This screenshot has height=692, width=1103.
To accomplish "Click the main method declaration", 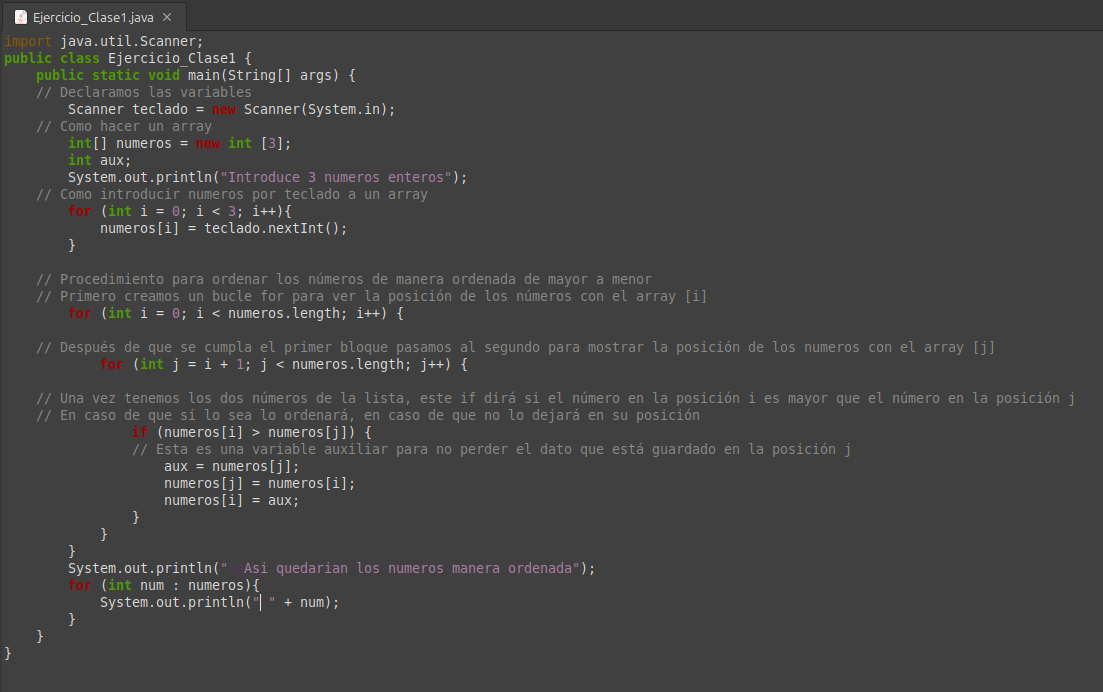I will [196, 75].
